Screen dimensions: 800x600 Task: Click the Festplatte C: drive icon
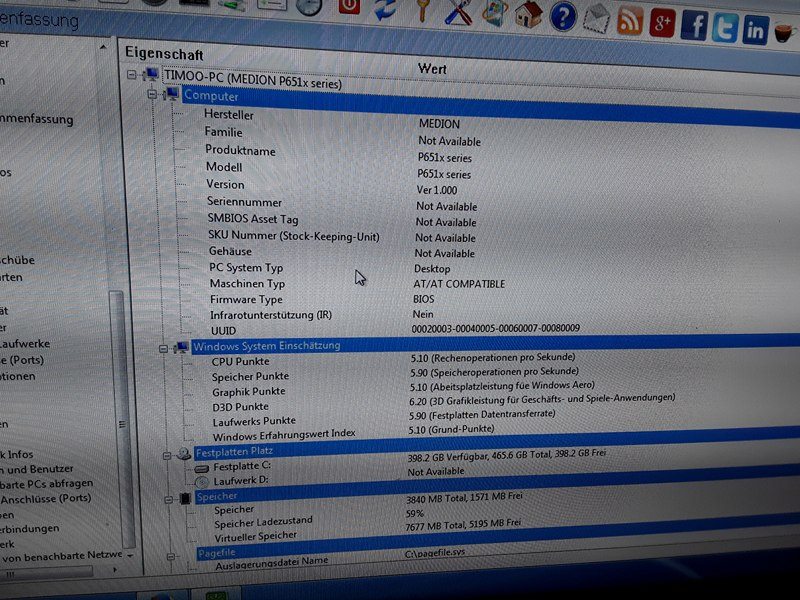click(202, 468)
